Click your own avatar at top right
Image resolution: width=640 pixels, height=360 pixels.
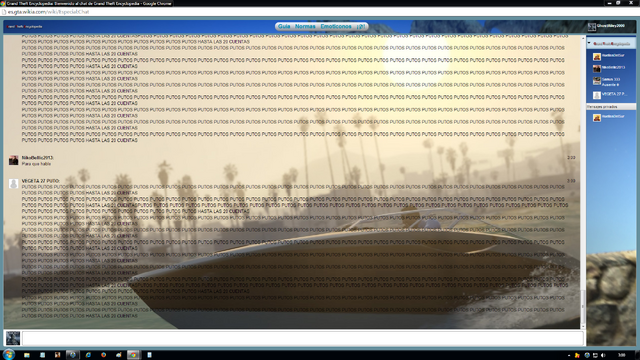(592, 27)
